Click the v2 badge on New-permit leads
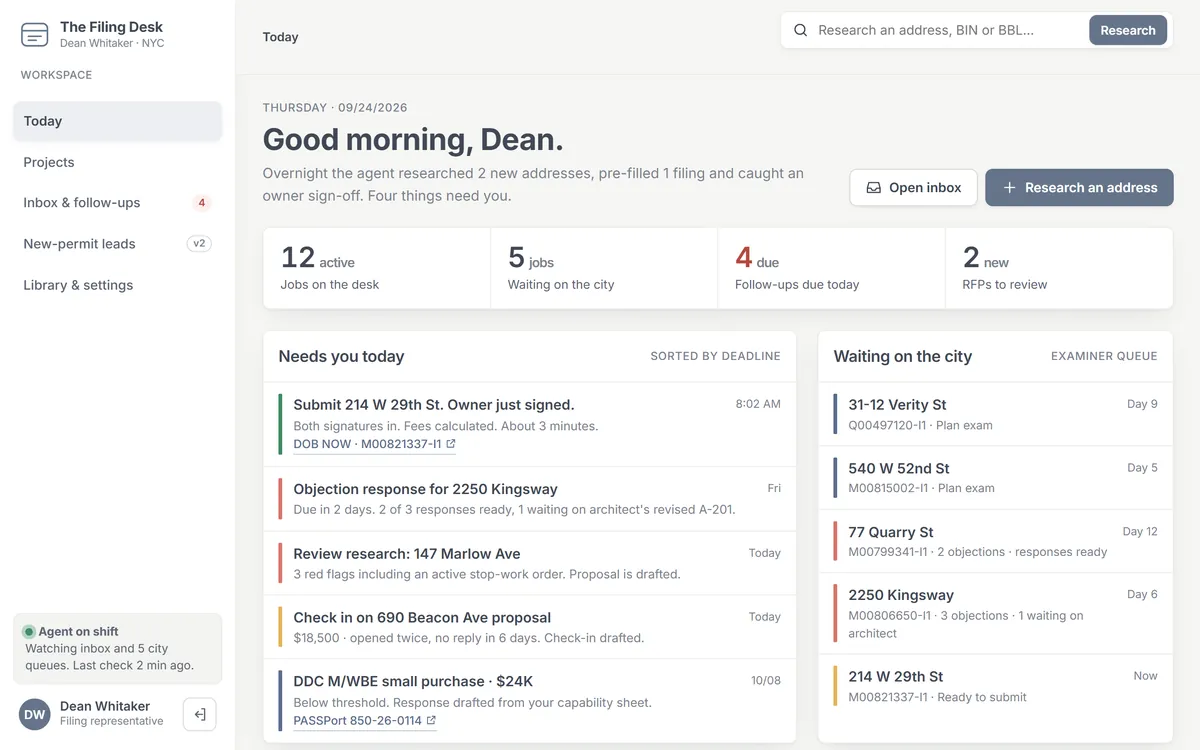The image size is (1200, 750). click(x=199, y=244)
